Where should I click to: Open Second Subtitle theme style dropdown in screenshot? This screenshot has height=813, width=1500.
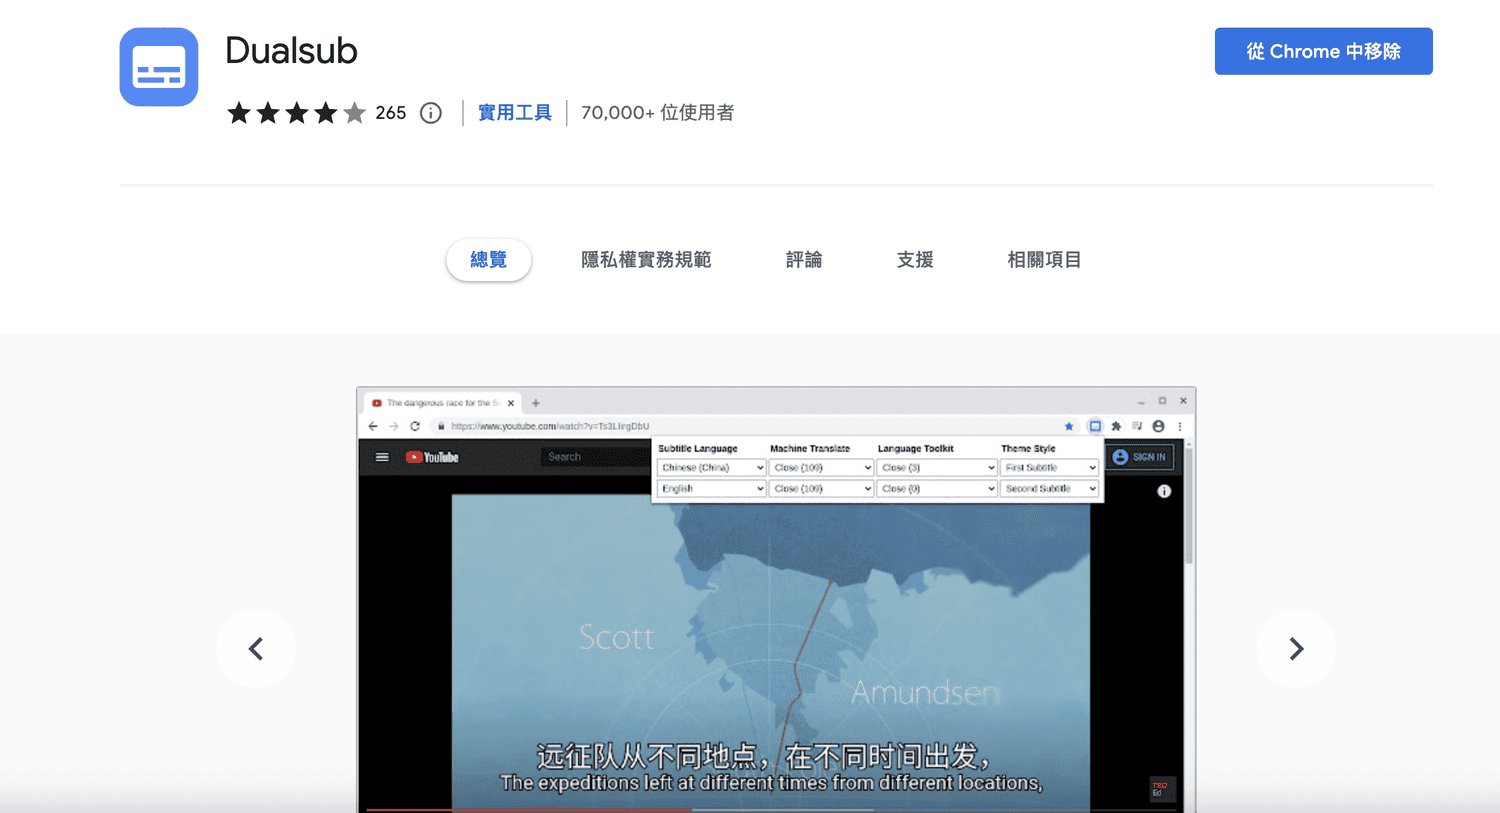coord(1050,489)
